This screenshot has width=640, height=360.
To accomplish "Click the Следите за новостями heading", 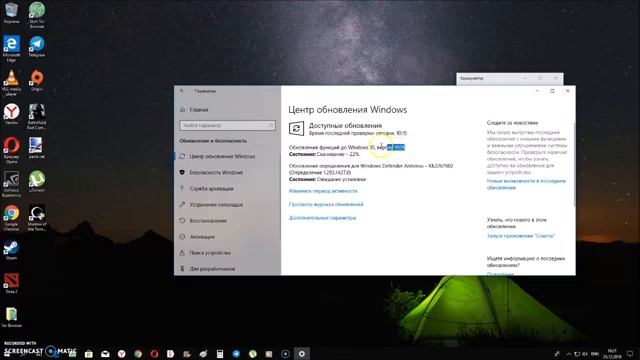I will coord(512,122).
